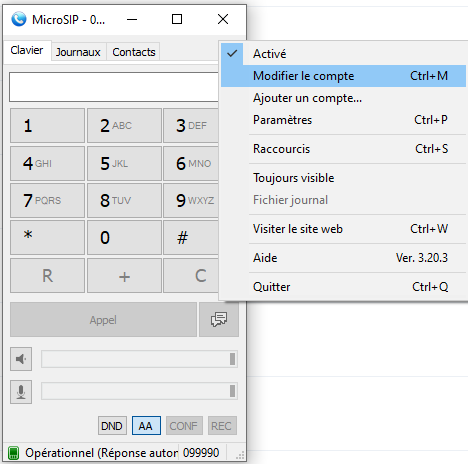This screenshot has height=464, width=468.
Task: Select Modifier le compte menu entry
Action: click(x=343, y=76)
